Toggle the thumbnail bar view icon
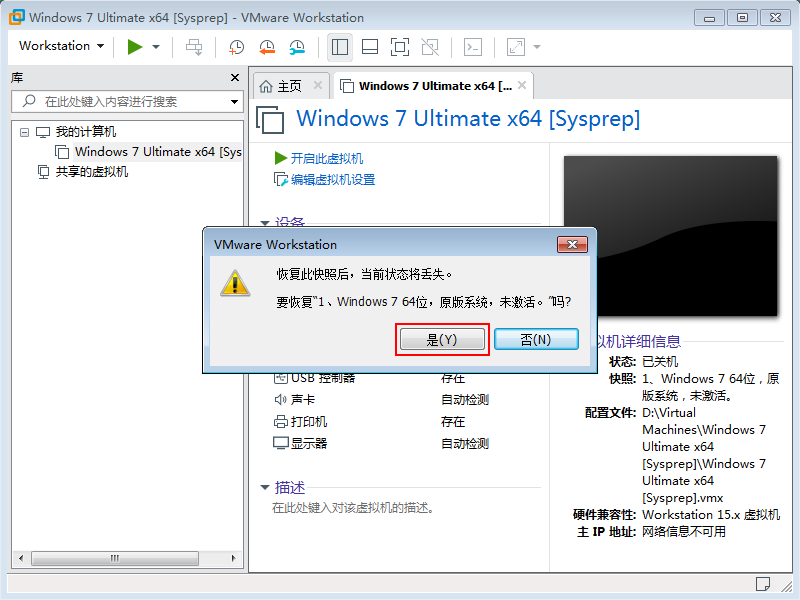This screenshot has width=800, height=600. click(x=369, y=47)
